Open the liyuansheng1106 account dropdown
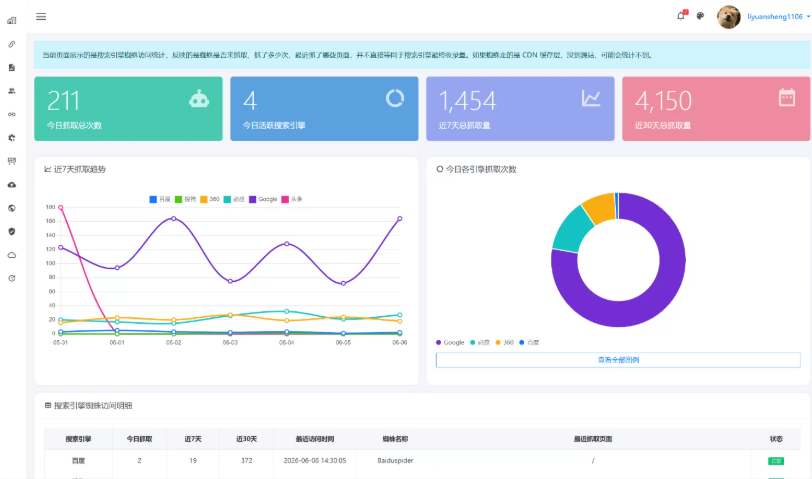The width and height of the screenshot is (812, 479). tap(778, 17)
